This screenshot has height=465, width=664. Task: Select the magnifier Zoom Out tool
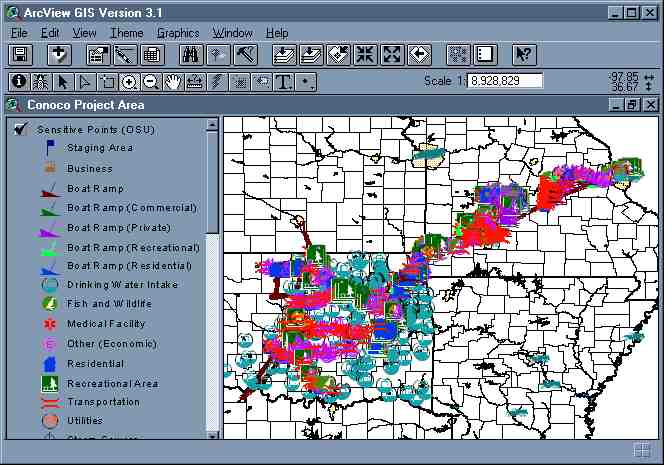[151, 82]
